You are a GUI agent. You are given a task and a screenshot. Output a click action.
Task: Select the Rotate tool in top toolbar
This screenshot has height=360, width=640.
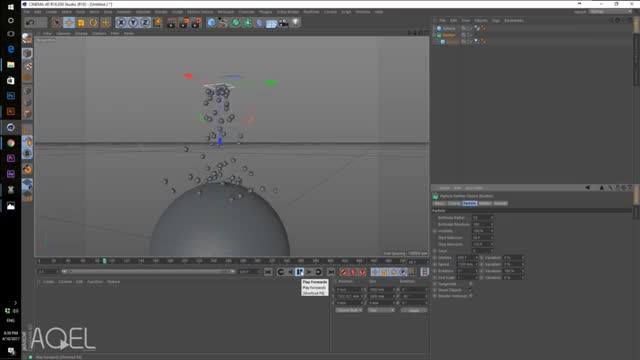coord(93,22)
